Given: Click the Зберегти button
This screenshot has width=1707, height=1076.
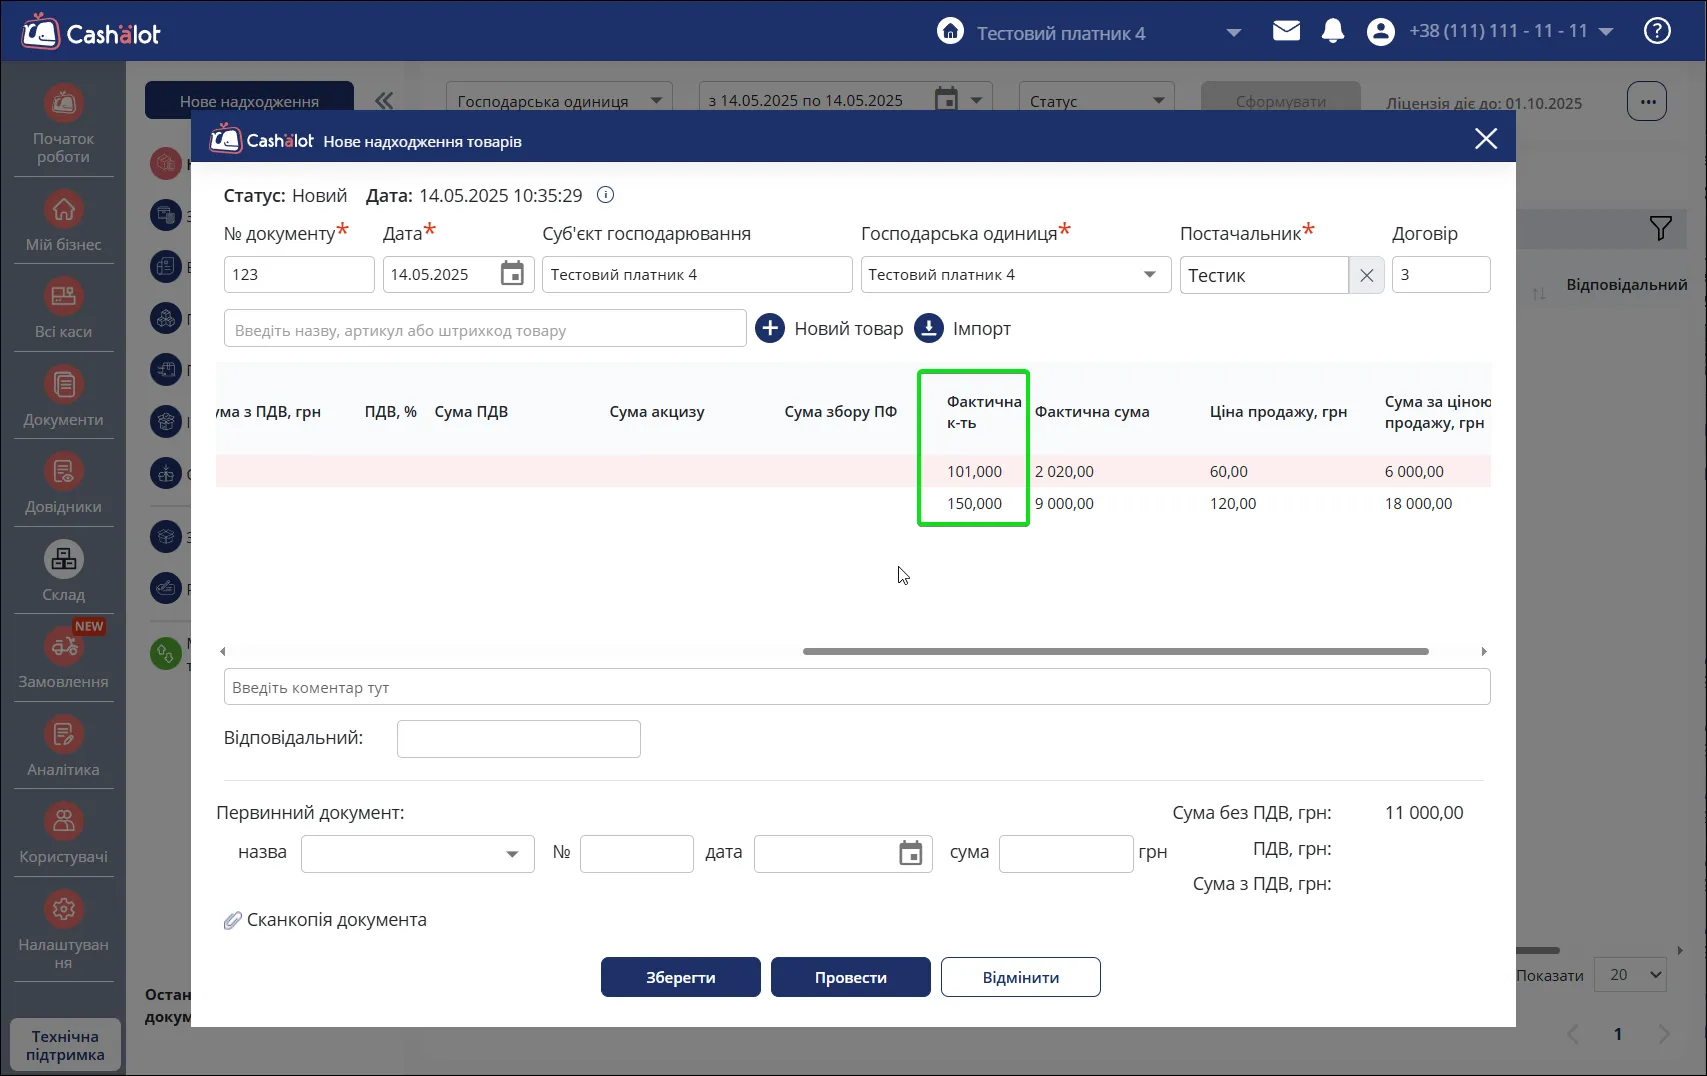Looking at the screenshot, I should point(681,977).
